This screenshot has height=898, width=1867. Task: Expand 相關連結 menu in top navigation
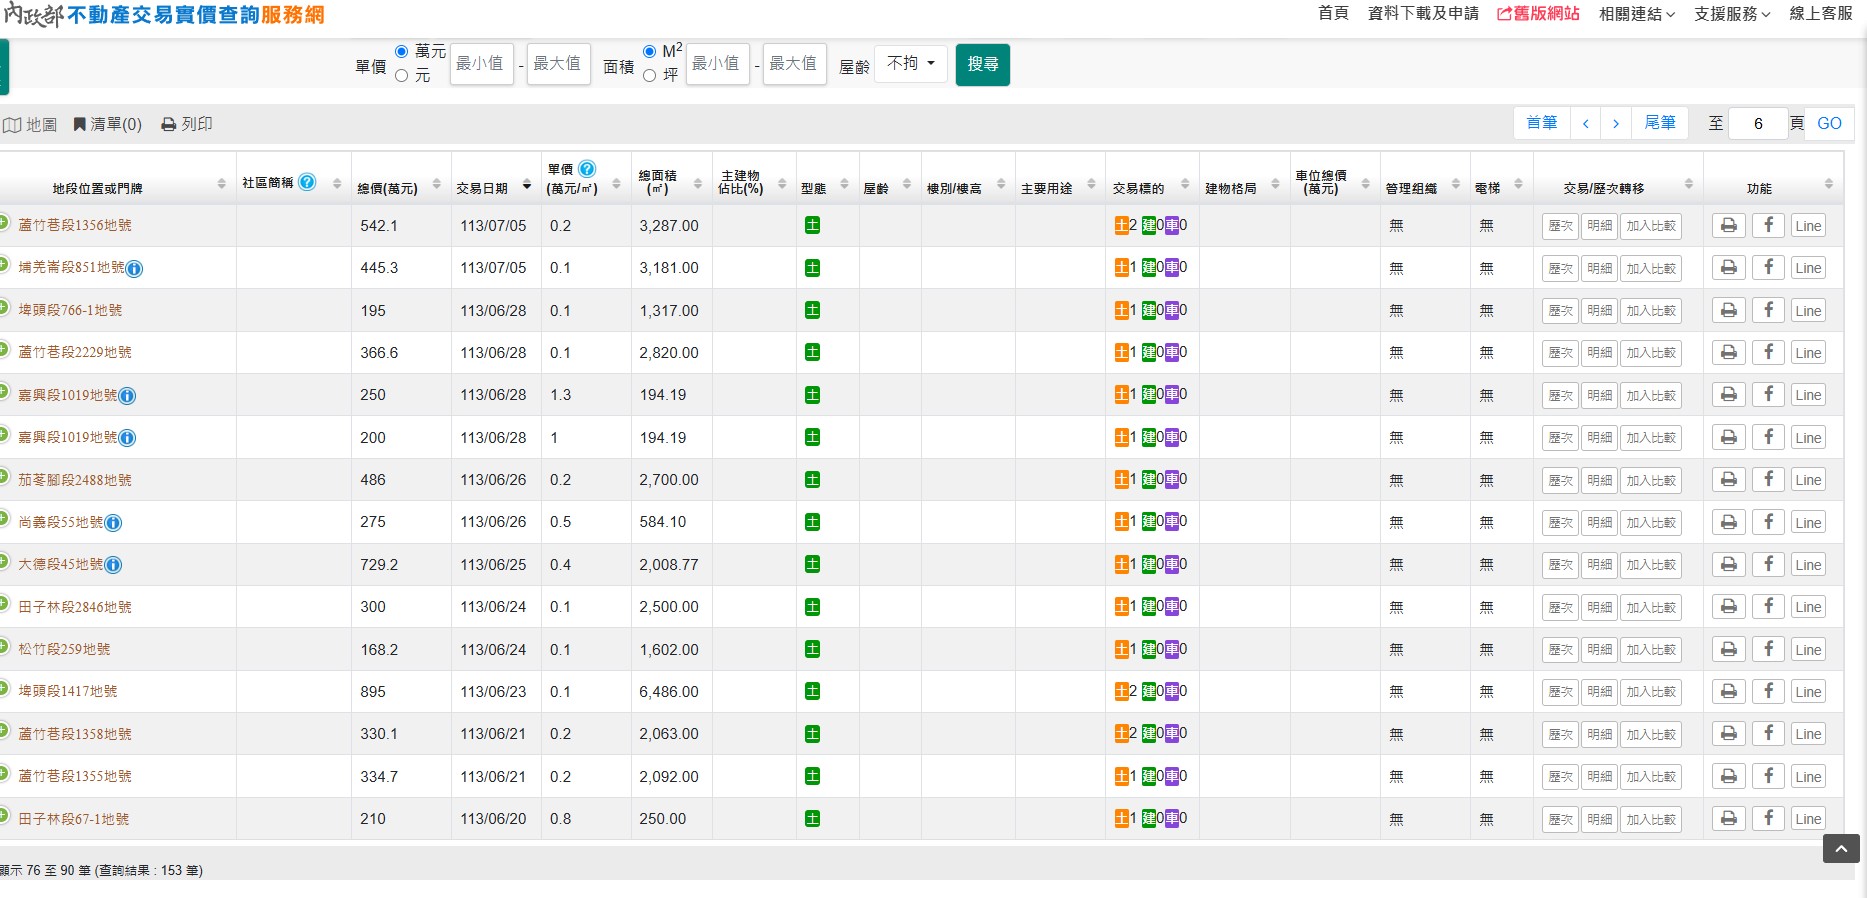pyautogui.click(x=1636, y=14)
